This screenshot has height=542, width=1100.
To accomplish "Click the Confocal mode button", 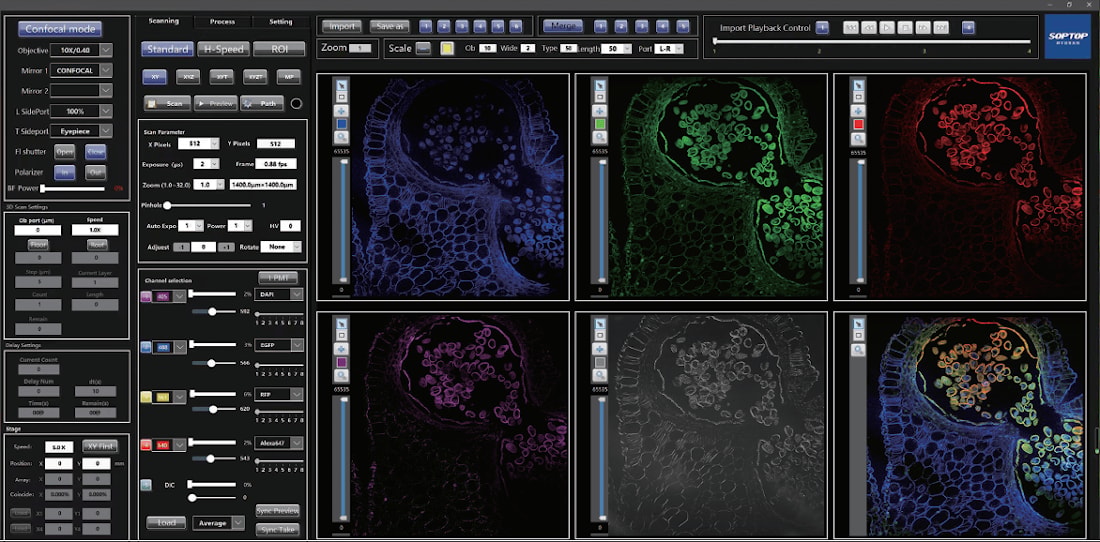I will point(60,29).
